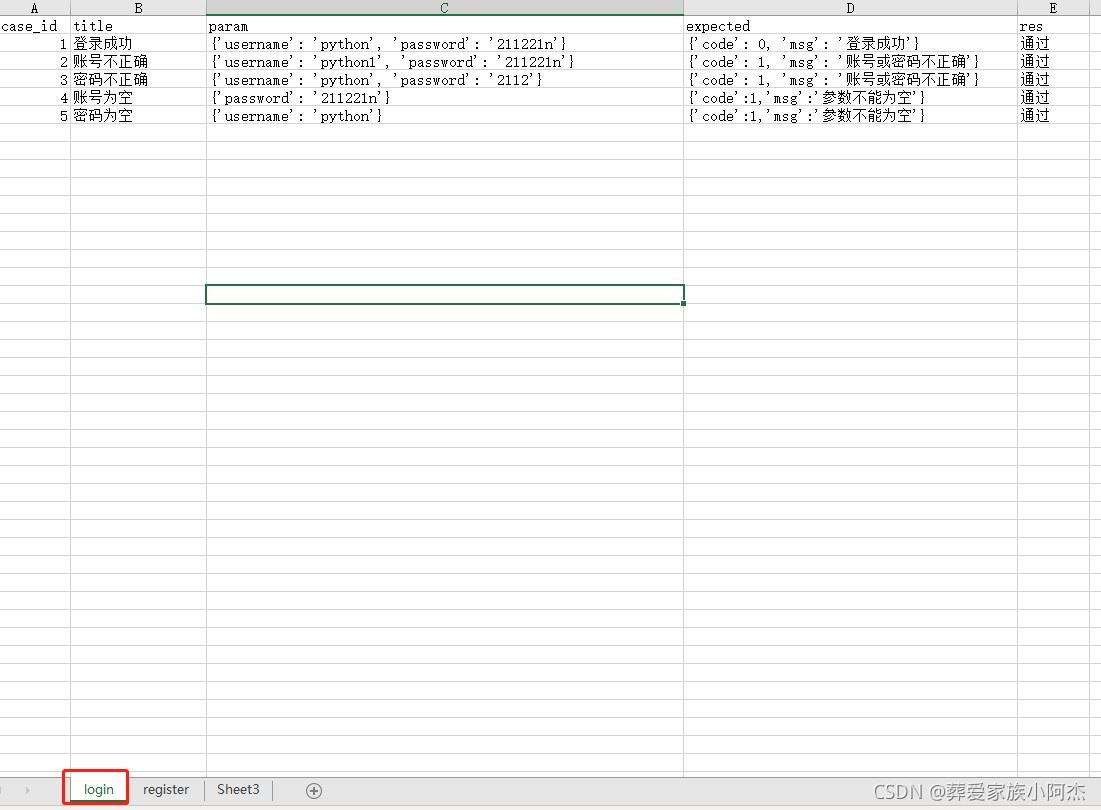Select the expected header cell
The height and width of the screenshot is (810, 1101).
[850, 26]
